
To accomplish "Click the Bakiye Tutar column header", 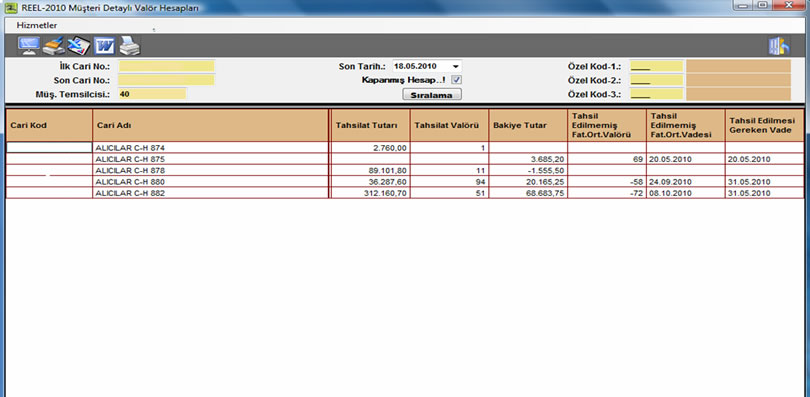I will pos(528,125).
